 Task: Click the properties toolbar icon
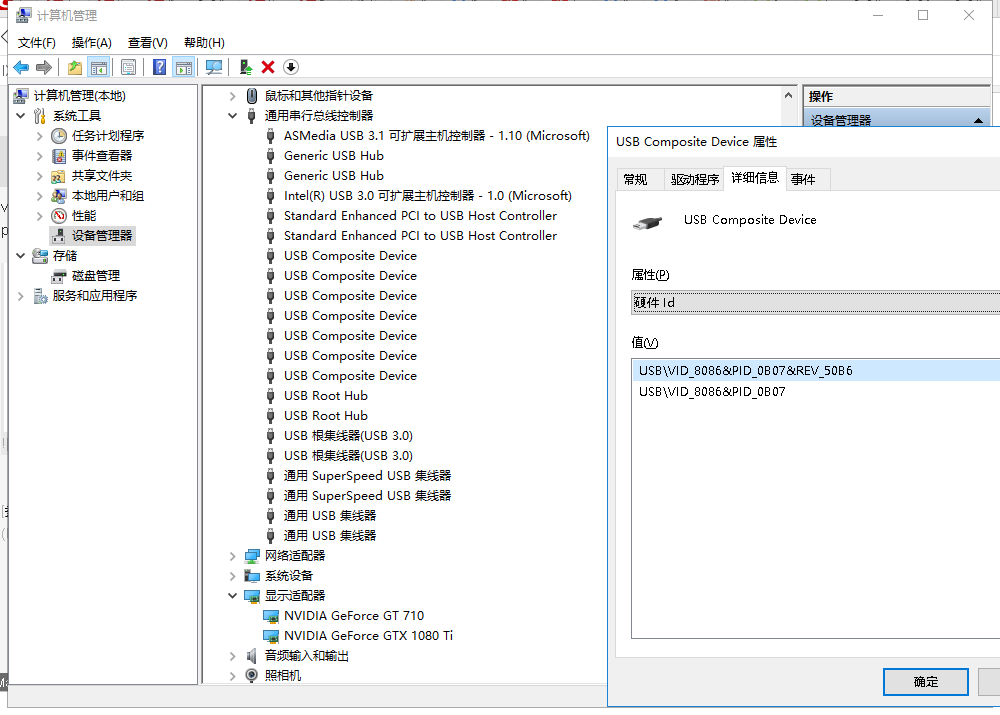click(x=128, y=67)
